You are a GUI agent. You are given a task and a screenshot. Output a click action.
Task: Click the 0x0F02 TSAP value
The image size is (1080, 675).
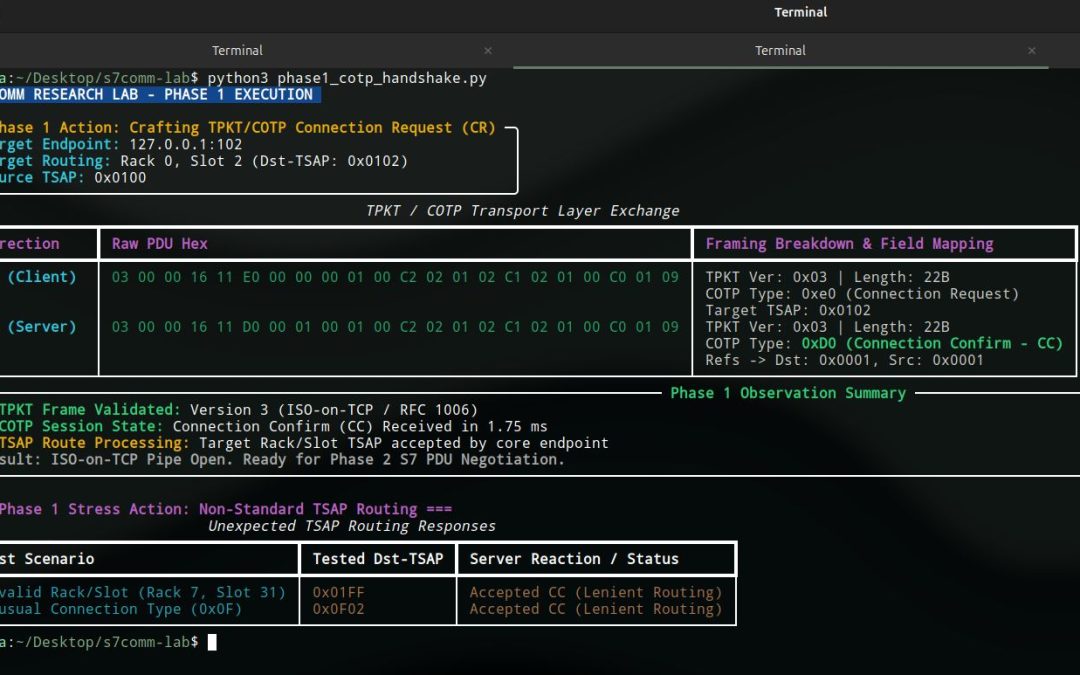point(338,609)
